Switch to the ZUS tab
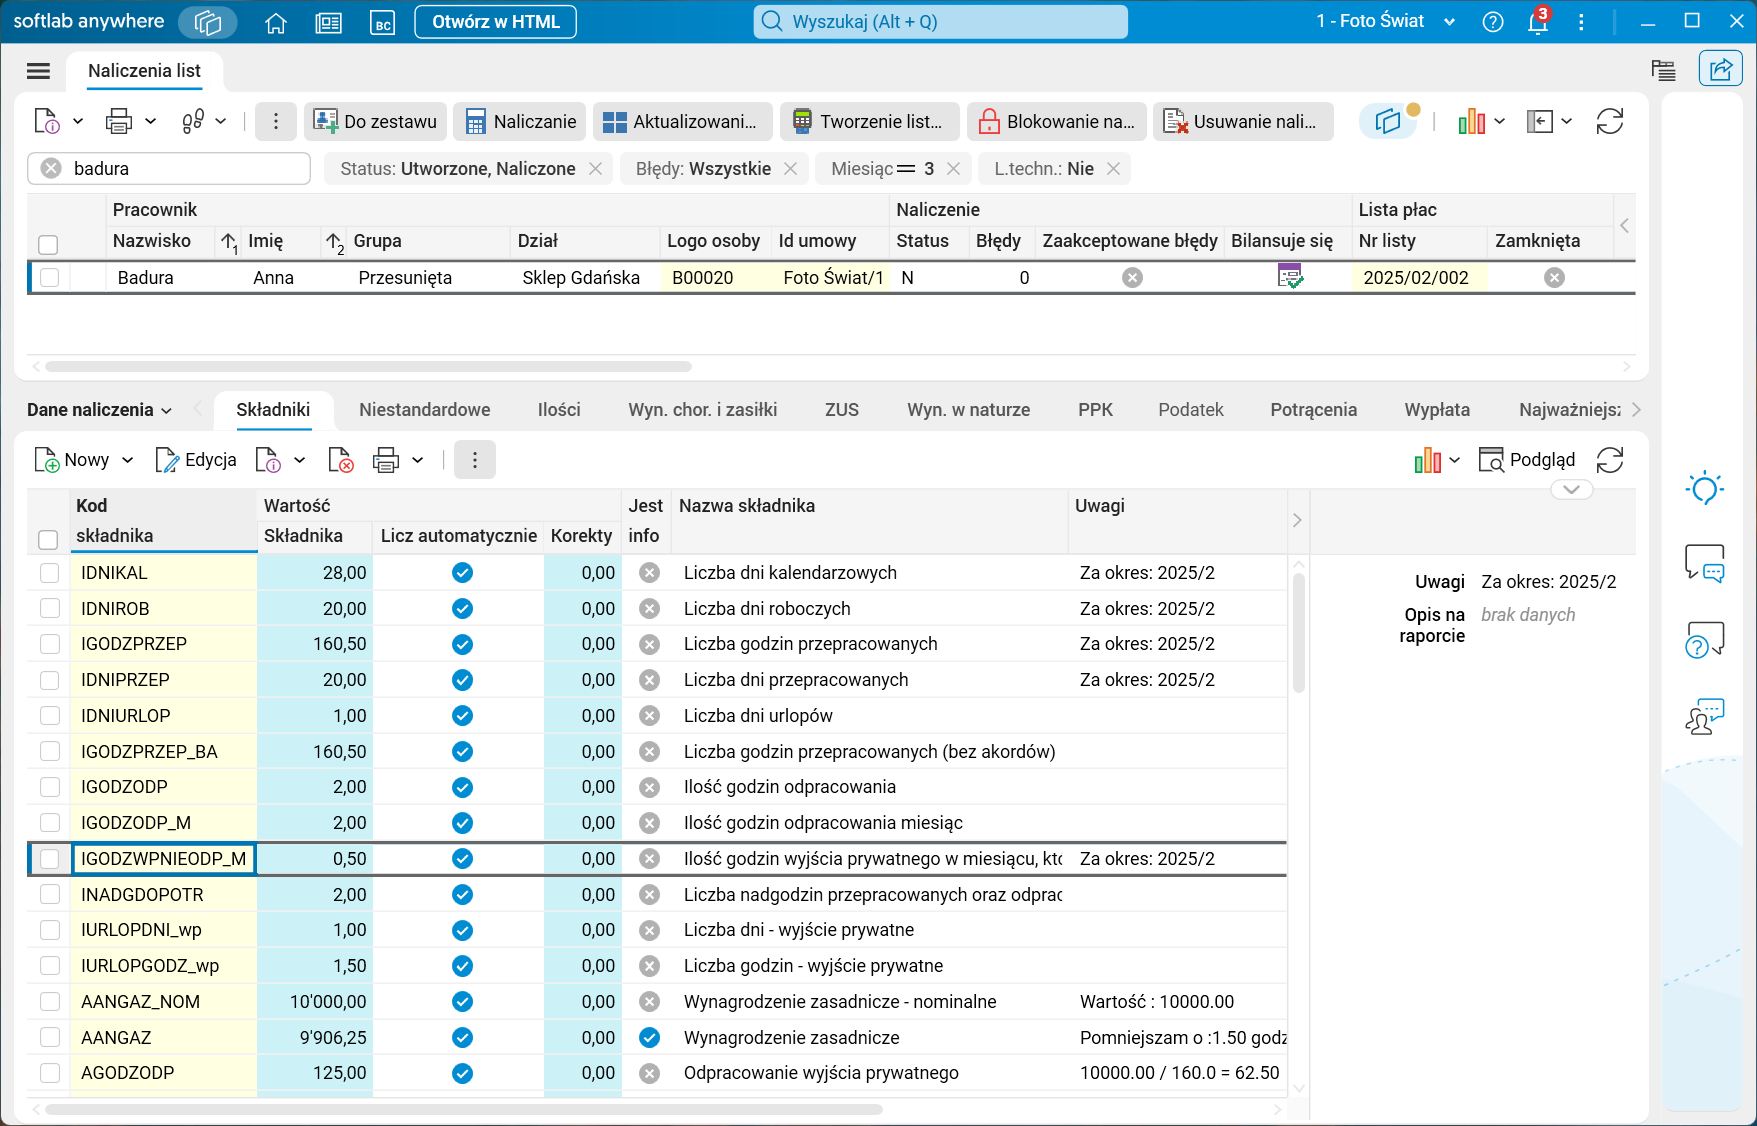Image resolution: width=1757 pixels, height=1126 pixels. click(841, 410)
